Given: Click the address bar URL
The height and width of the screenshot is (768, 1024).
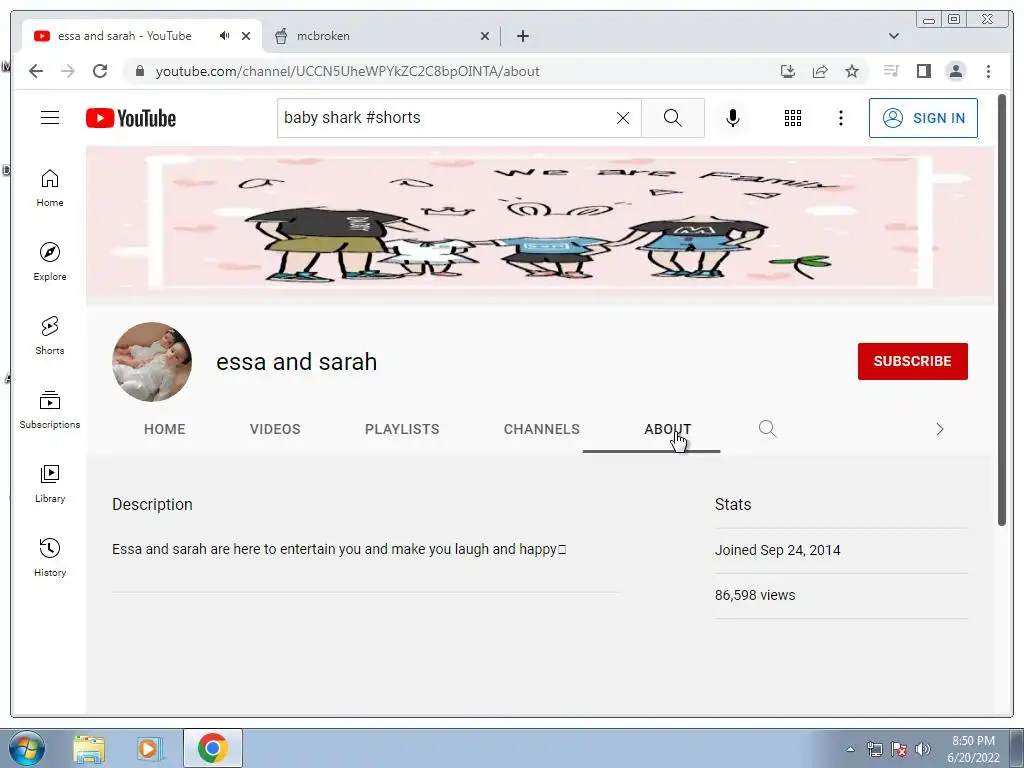Looking at the screenshot, I should click(347, 71).
